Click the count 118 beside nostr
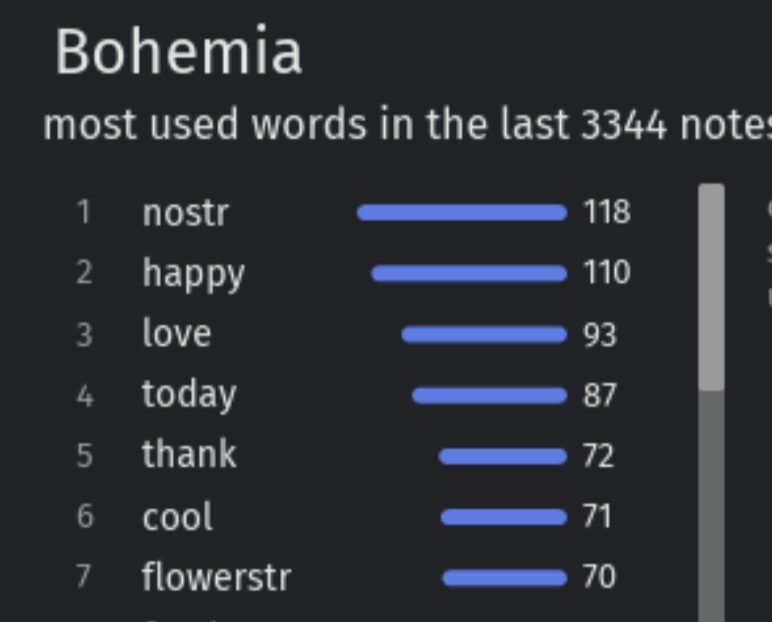The image size is (772, 622). [607, 212]
